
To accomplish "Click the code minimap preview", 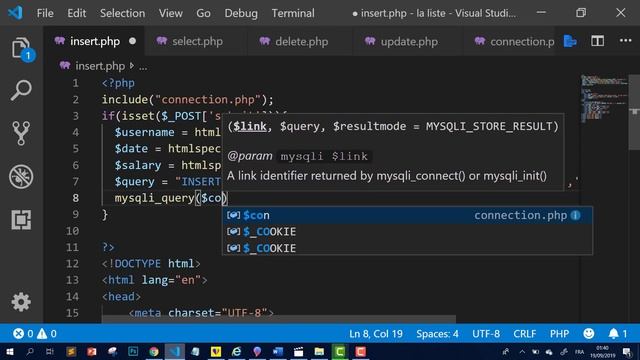I will pos(604,98).
